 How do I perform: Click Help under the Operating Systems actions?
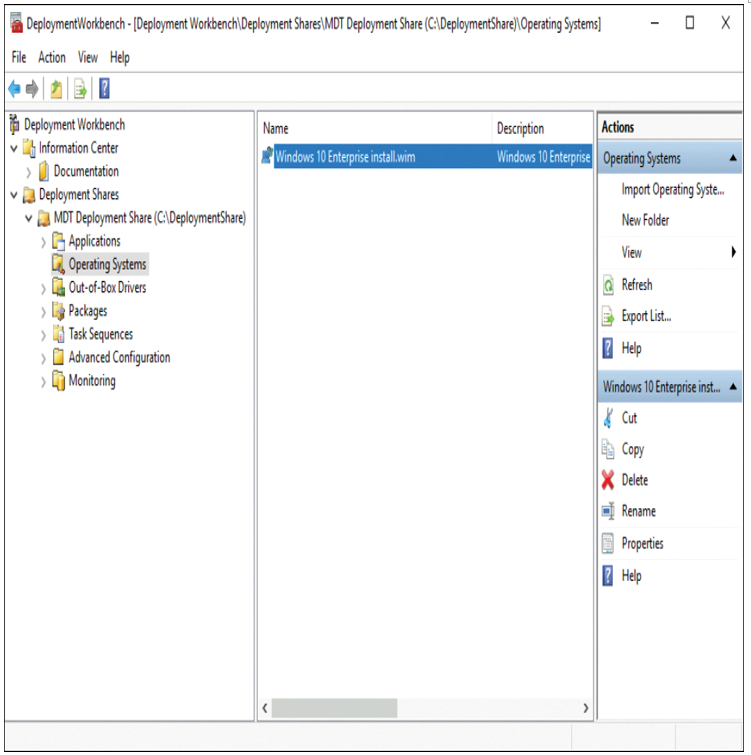point(631,348)
